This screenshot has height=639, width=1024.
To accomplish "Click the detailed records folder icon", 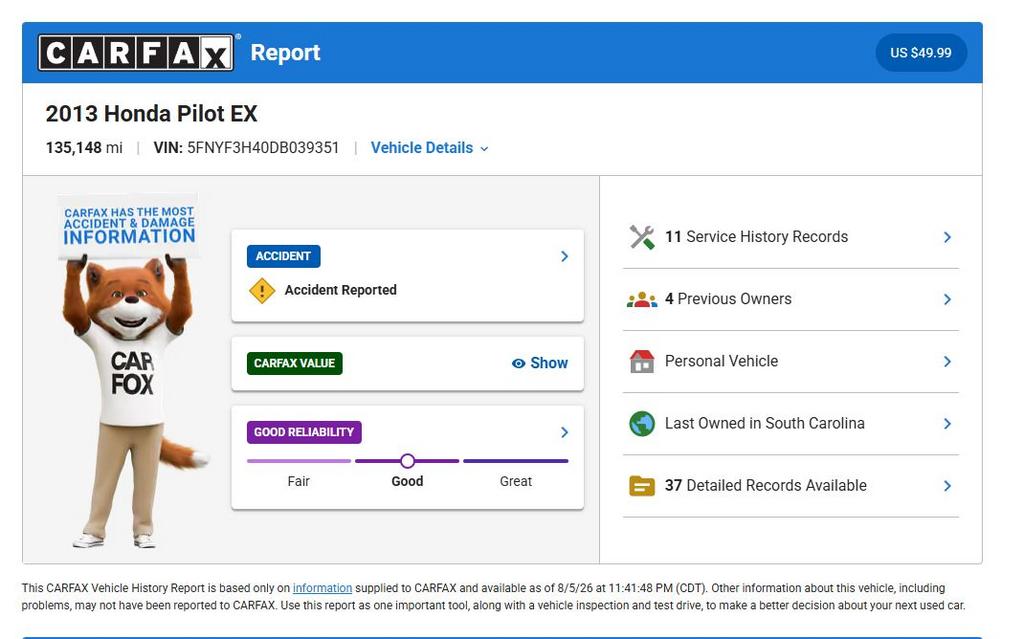I will tap(642, 485).
